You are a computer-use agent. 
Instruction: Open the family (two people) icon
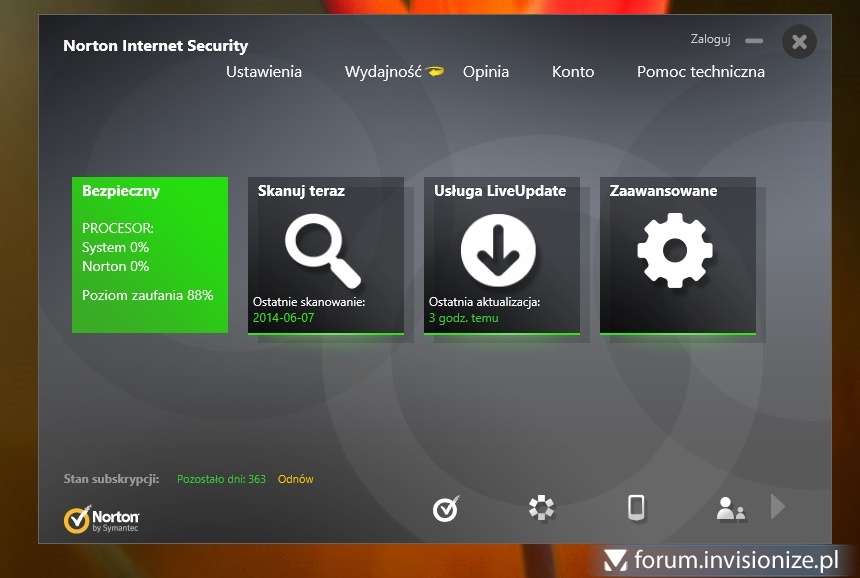pos(730,509)
